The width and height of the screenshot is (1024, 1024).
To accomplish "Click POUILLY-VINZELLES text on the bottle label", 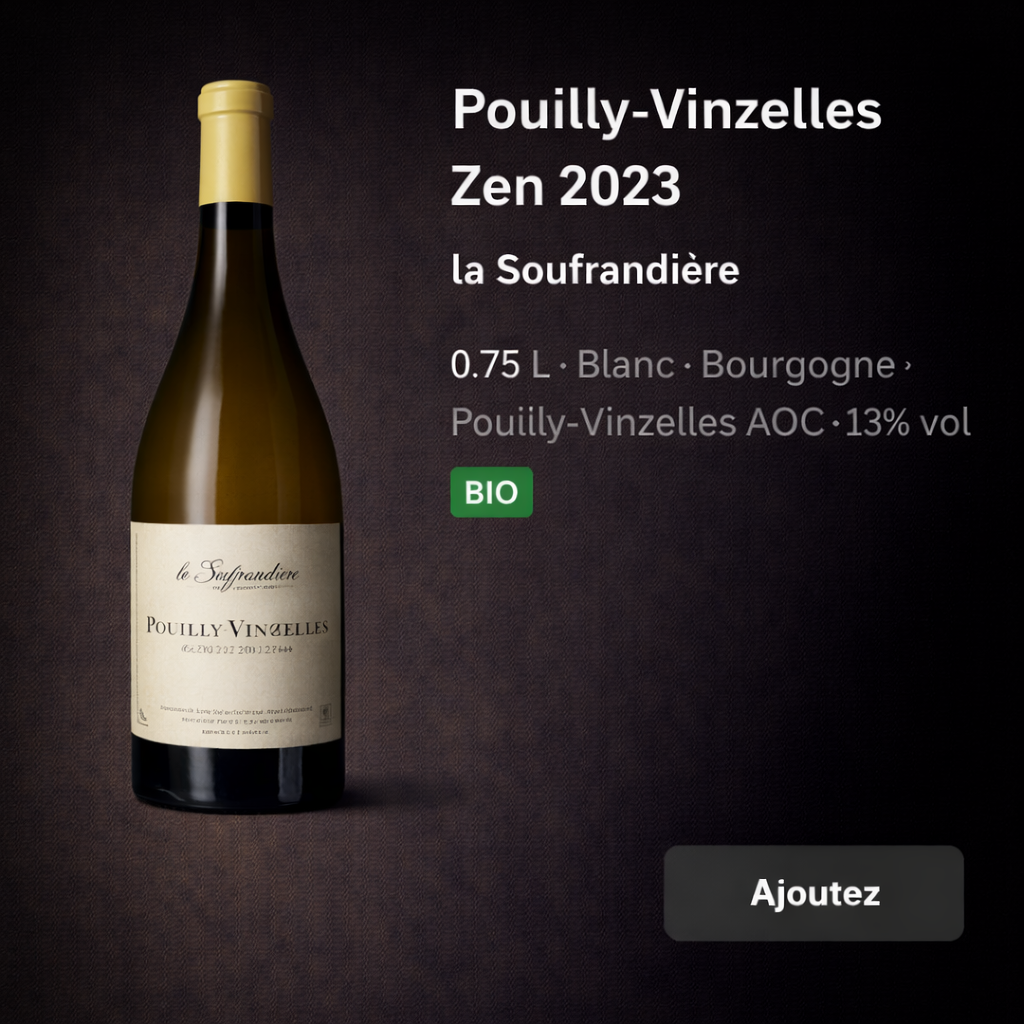I will 237,628.
